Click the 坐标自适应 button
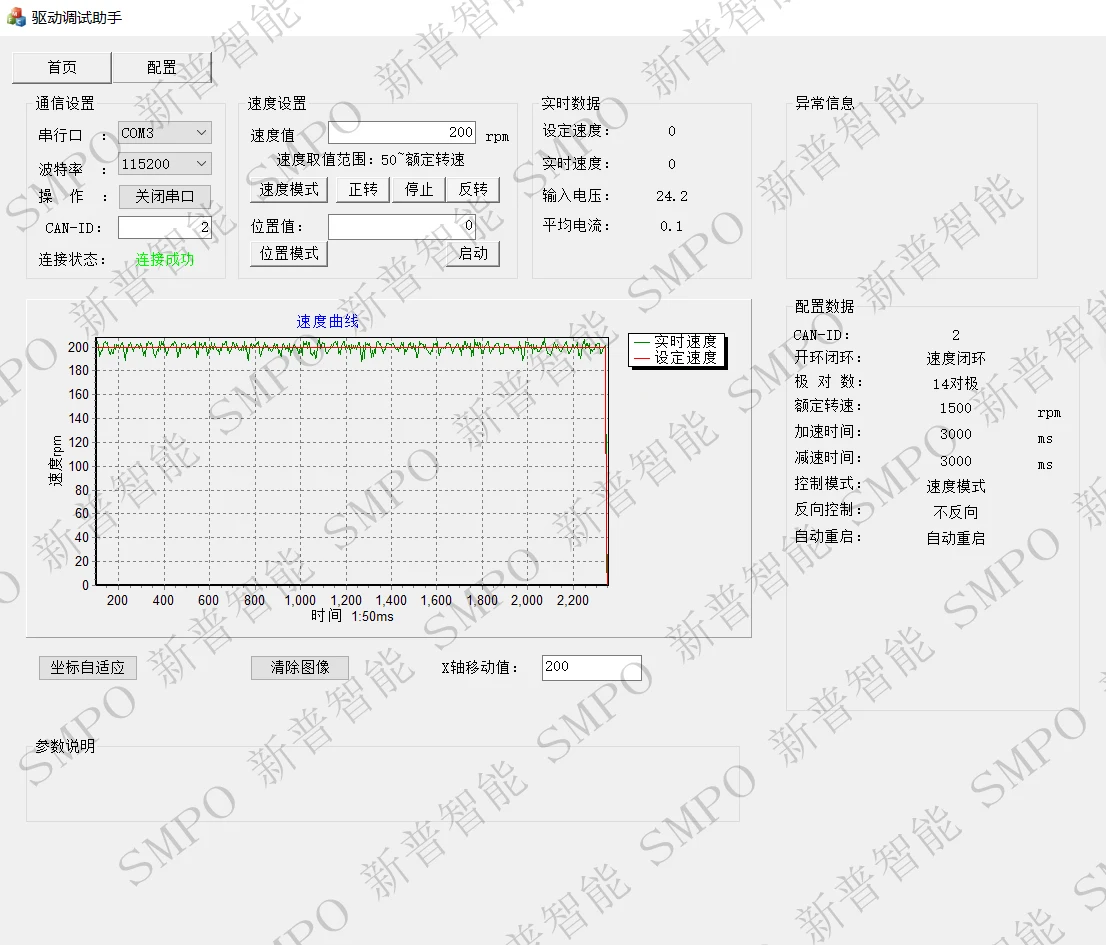 87,667
